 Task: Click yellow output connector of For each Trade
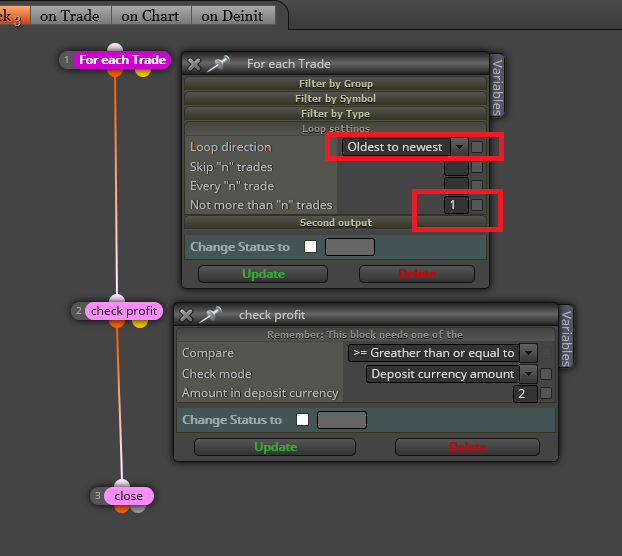click(x=143, y=72)
